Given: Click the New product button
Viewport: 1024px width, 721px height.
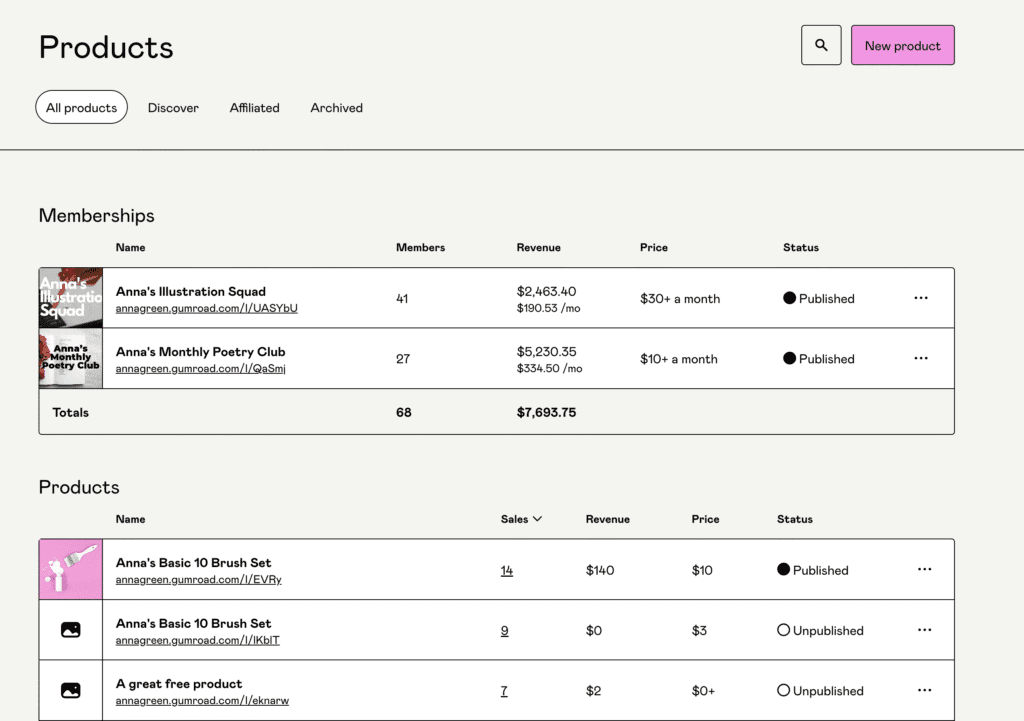Looking at the screenshot, I should (x=902, y=44).
